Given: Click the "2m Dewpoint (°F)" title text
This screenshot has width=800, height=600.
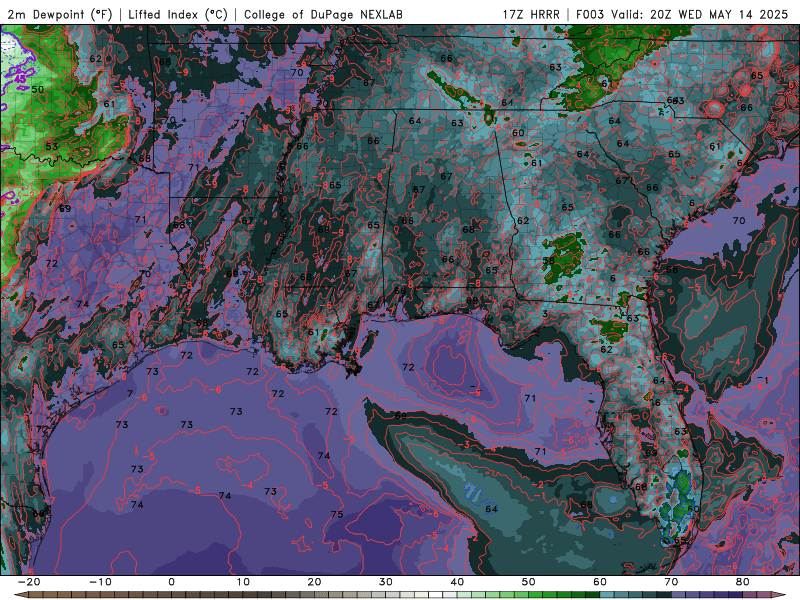Looking at the screenshot, I should tap(60, 14).
